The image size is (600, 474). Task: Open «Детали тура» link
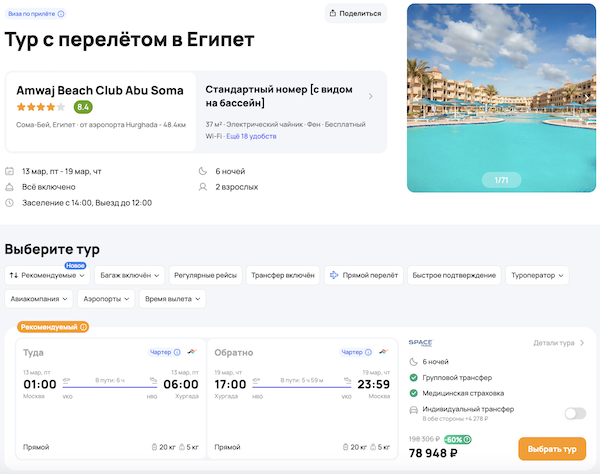559,343
